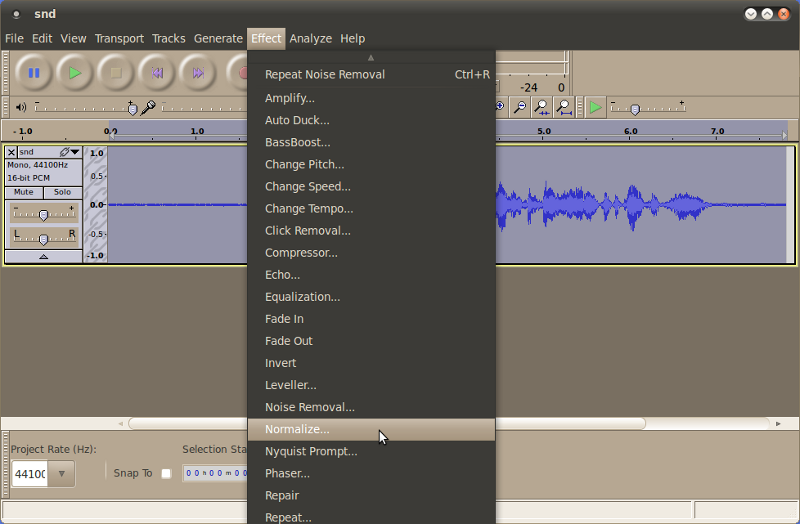800x524 pixels.
Task: Choose BassBoost... effect
Action: [x=371, y=142]
